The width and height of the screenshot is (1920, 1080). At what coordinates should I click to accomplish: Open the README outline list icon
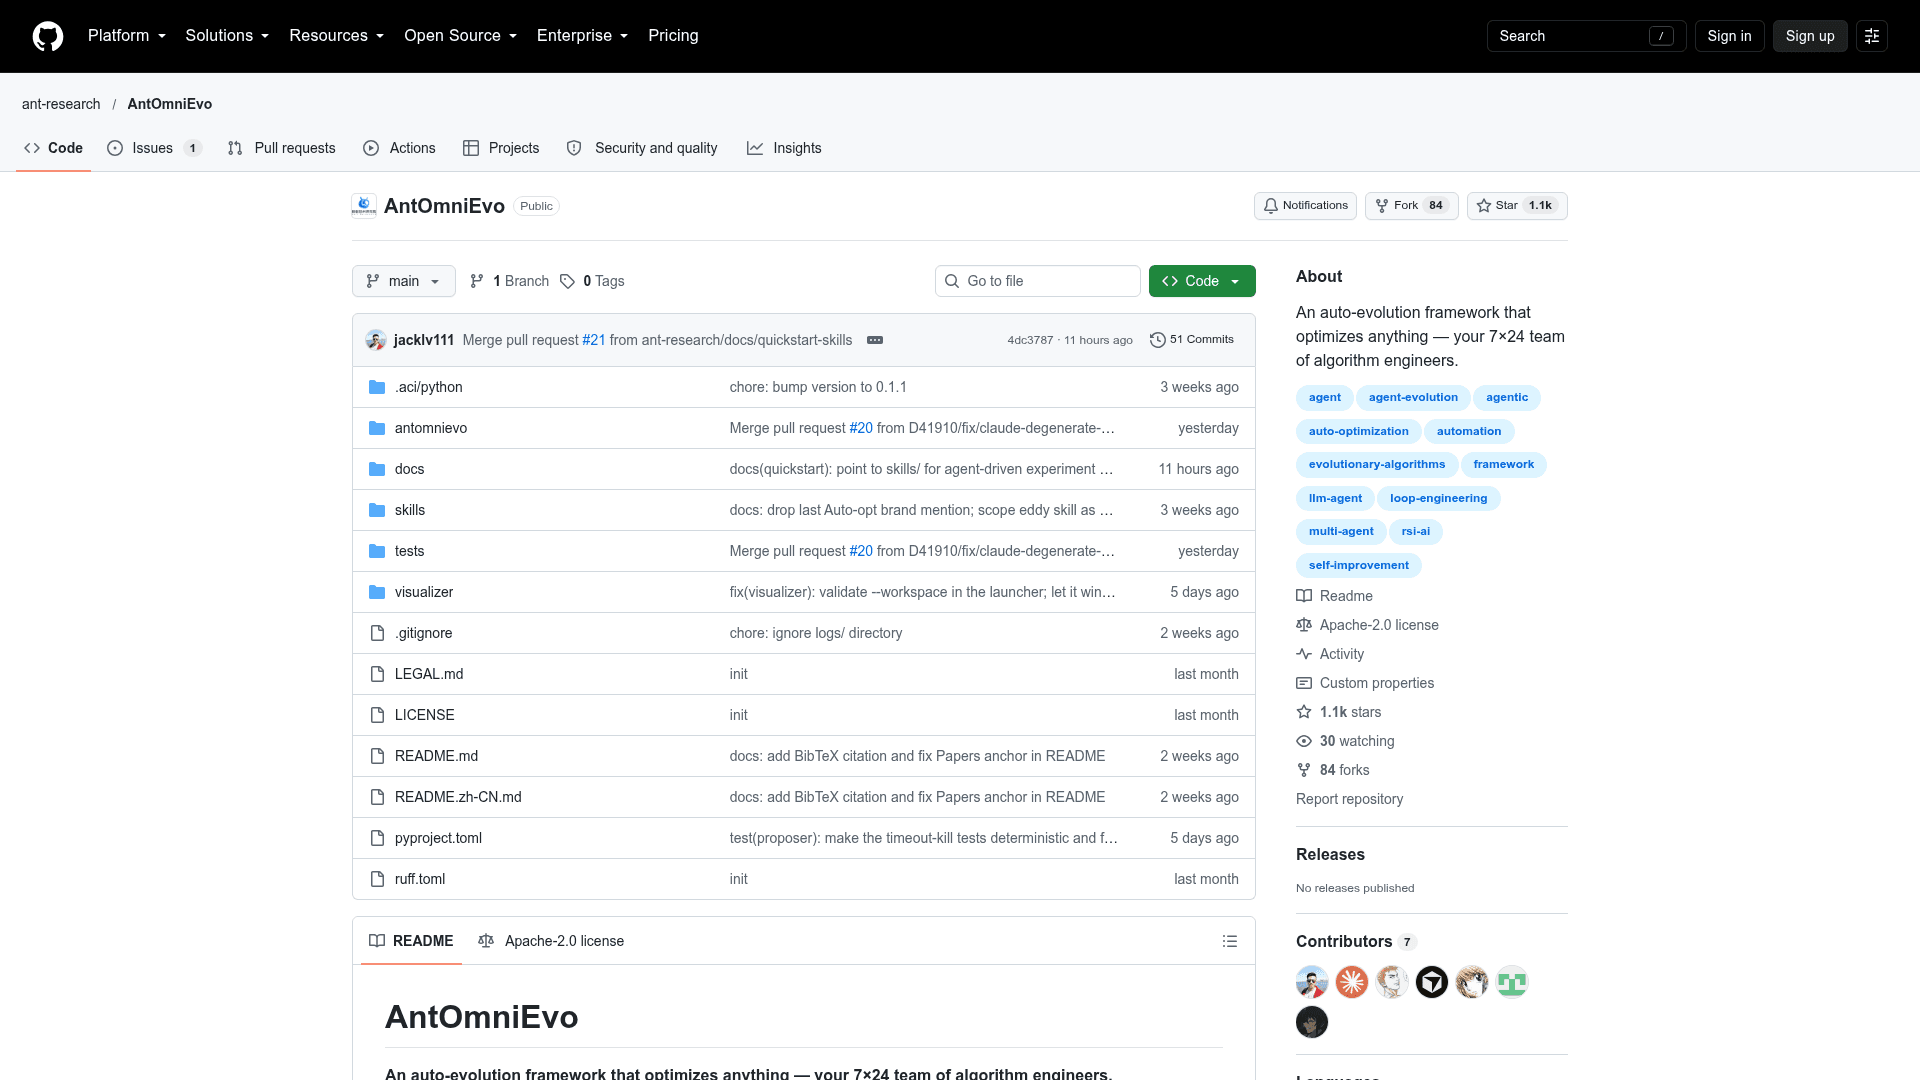pos(1230,941)
